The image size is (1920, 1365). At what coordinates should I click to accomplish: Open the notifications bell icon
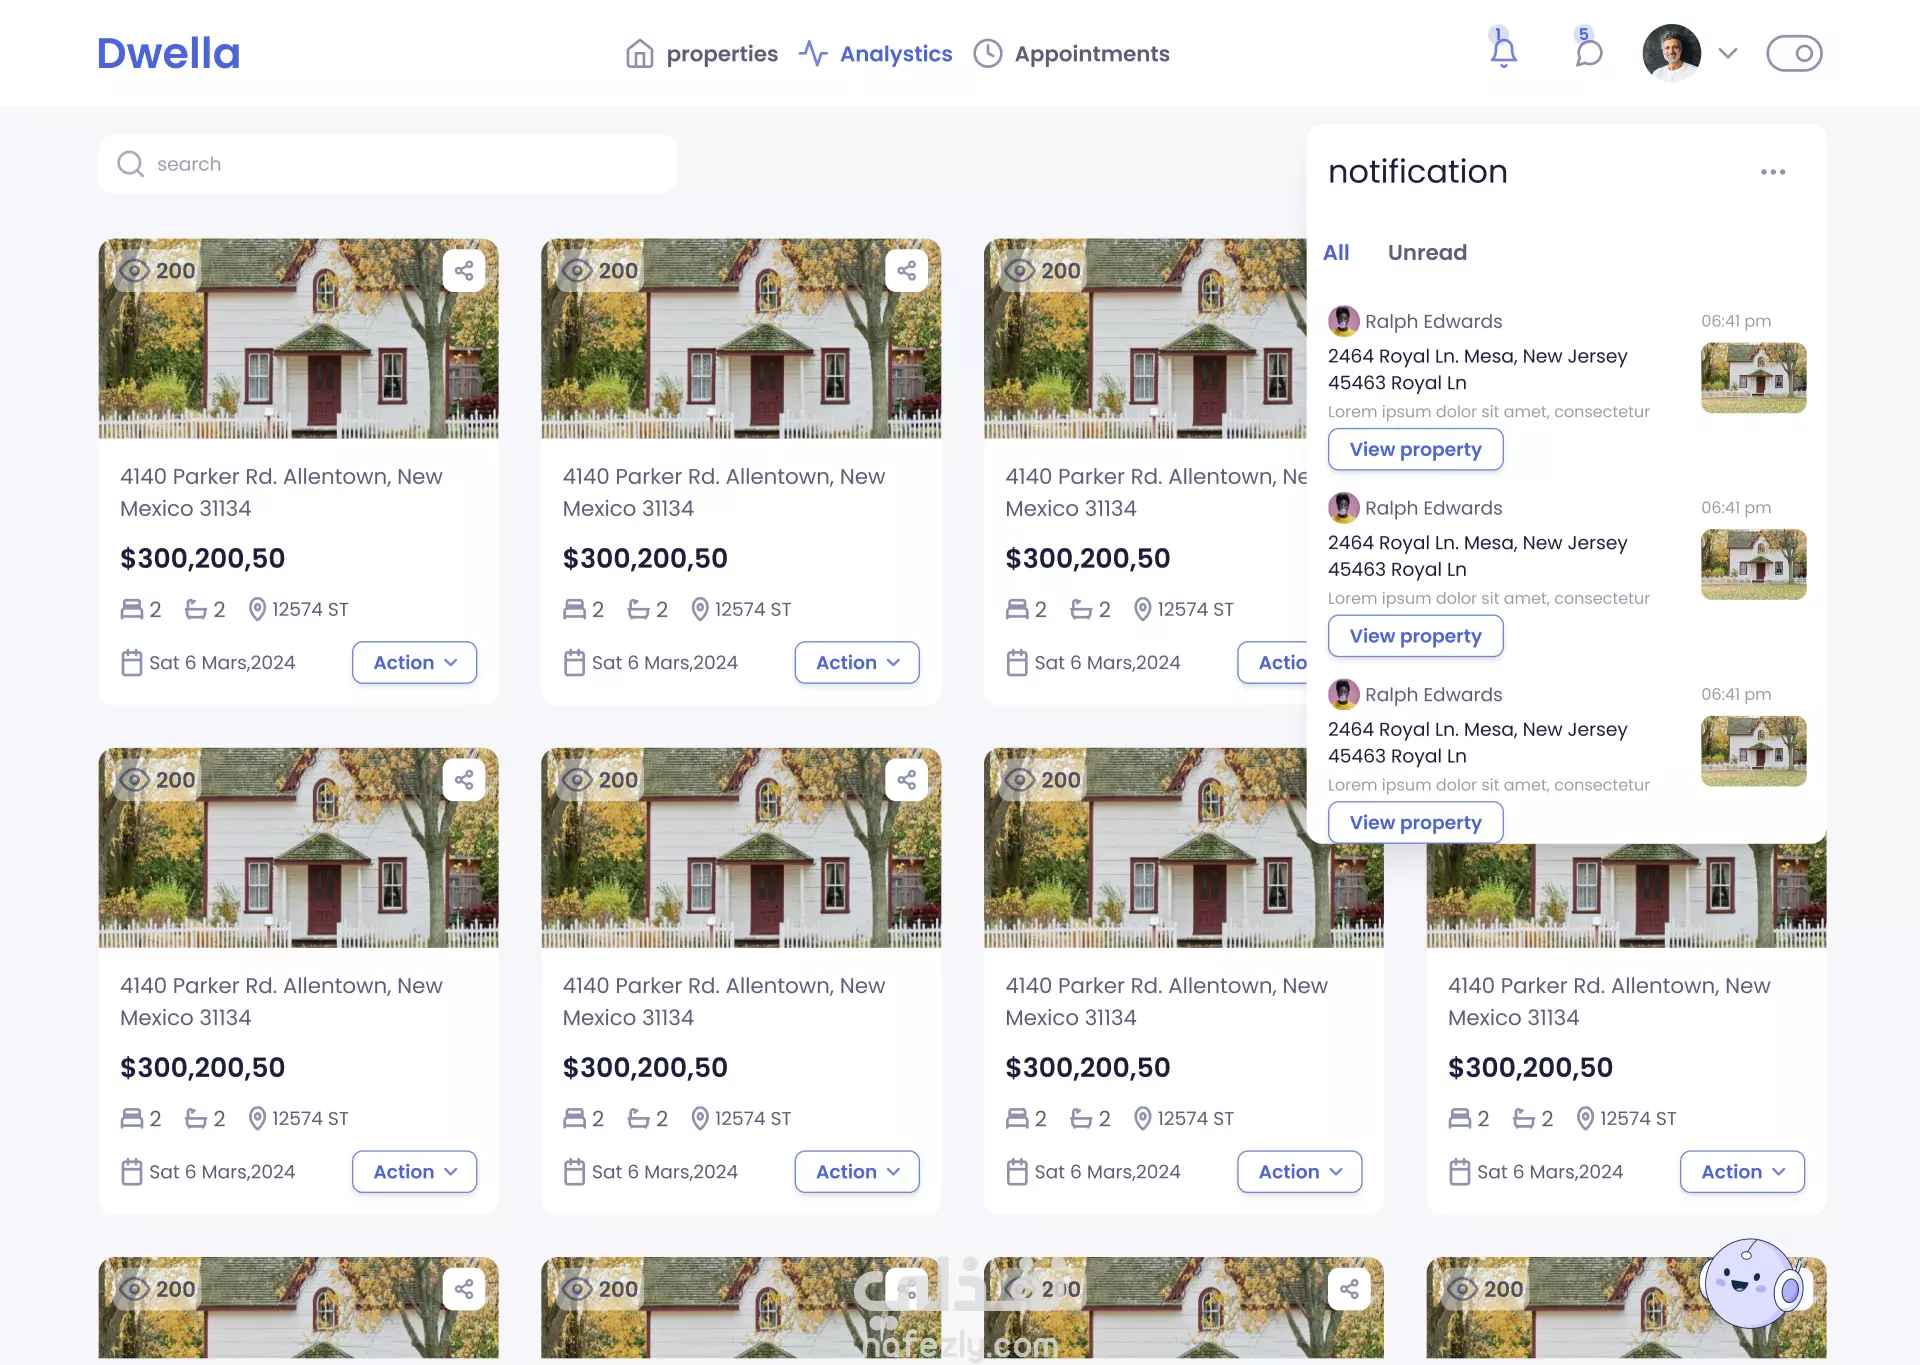(1503, 51)
